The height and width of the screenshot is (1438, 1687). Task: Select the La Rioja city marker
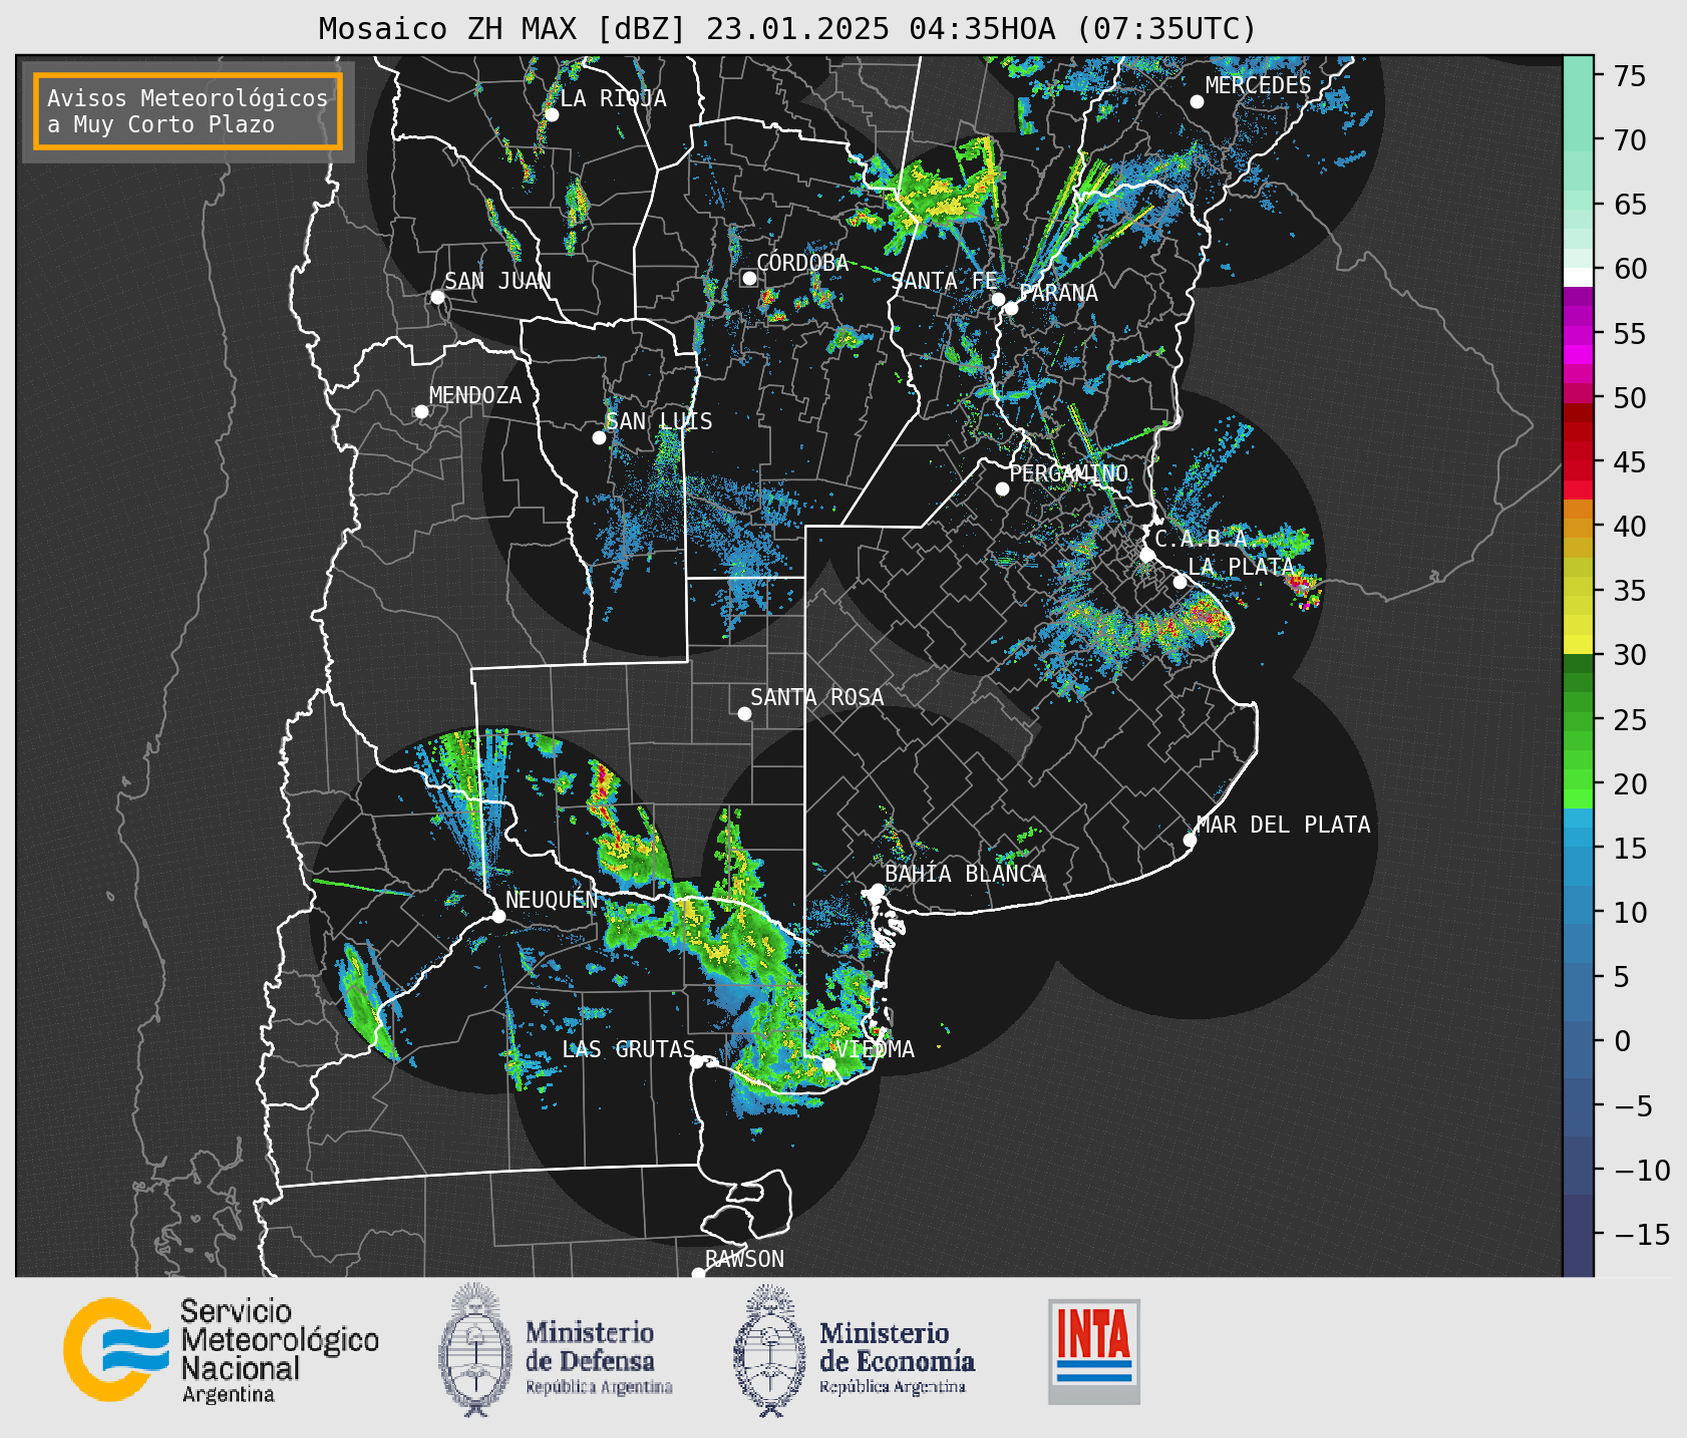[x=552, y=115]
